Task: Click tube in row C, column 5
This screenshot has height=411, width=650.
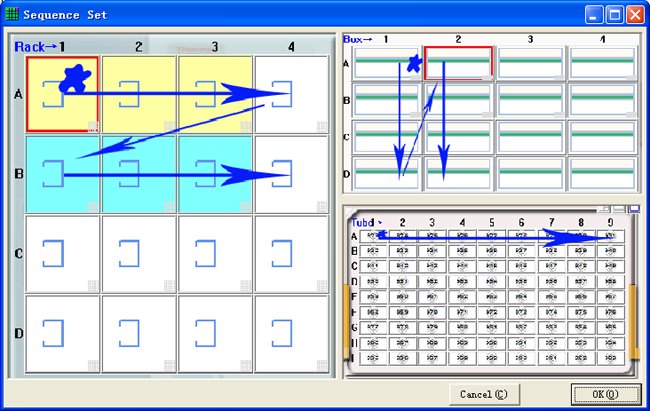Action: [x=492, y=267]
